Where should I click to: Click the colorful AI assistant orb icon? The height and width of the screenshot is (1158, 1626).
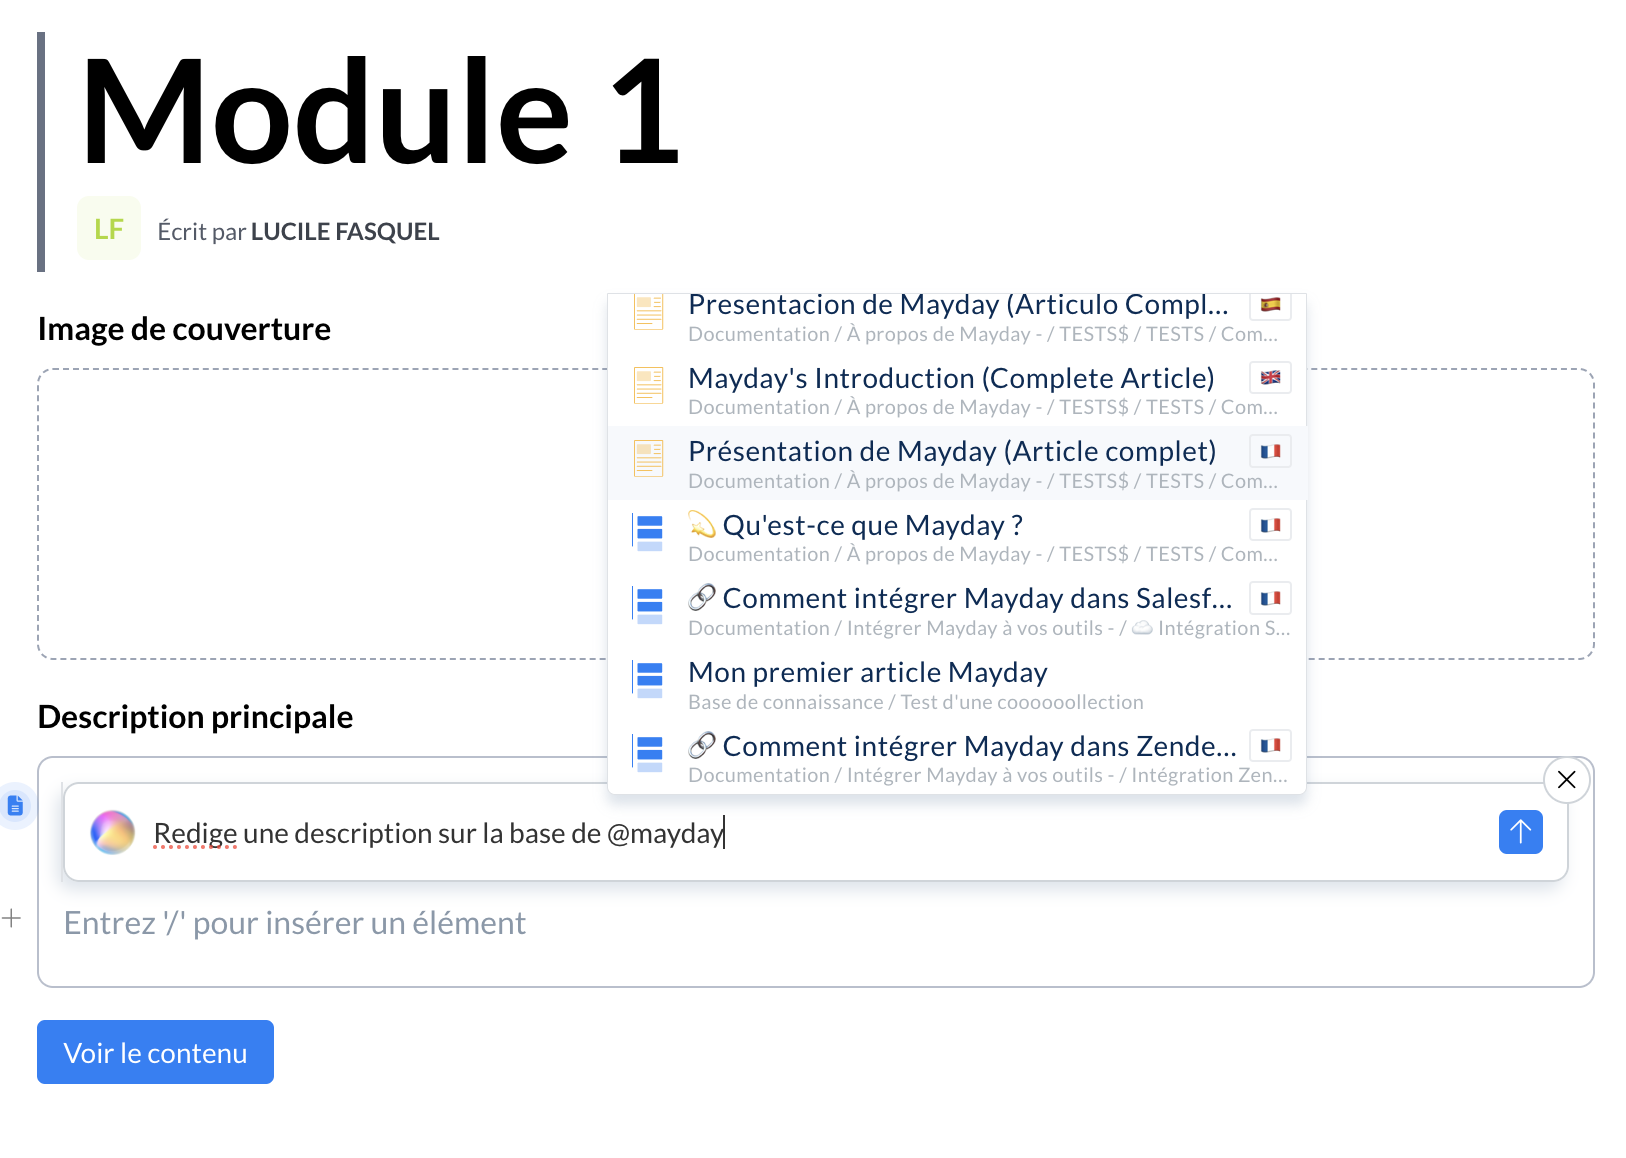pyautogui.click(x=112, y=832)
